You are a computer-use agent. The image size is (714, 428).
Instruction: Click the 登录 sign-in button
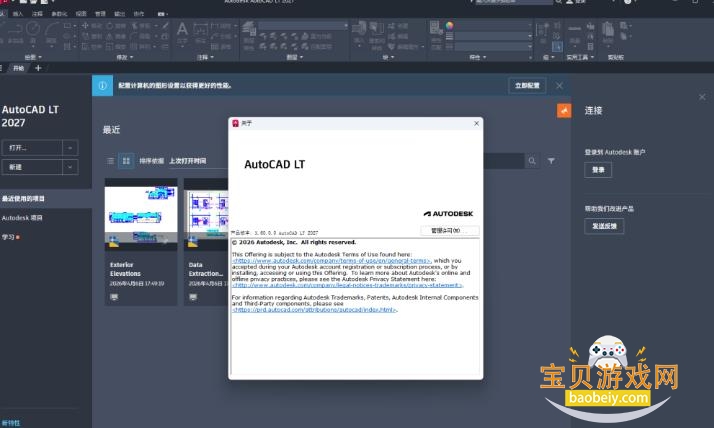598,170
